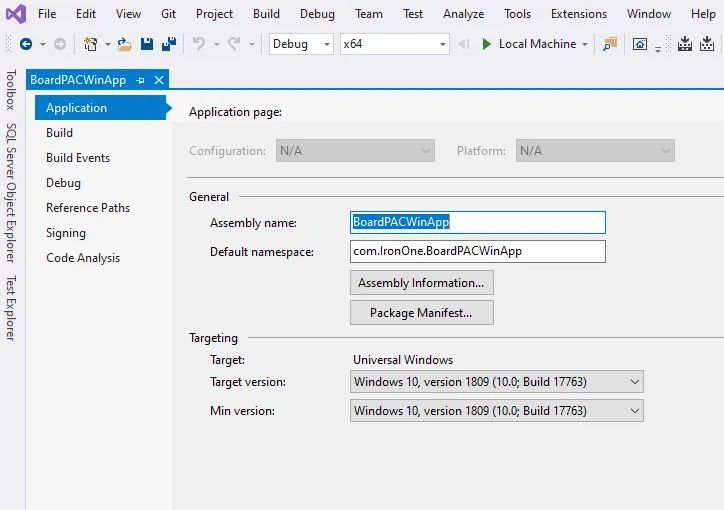This screenshot has height=510, width=724.
Task: Open the Git menu
Action: pyautogui.click(x=169, y=14)
